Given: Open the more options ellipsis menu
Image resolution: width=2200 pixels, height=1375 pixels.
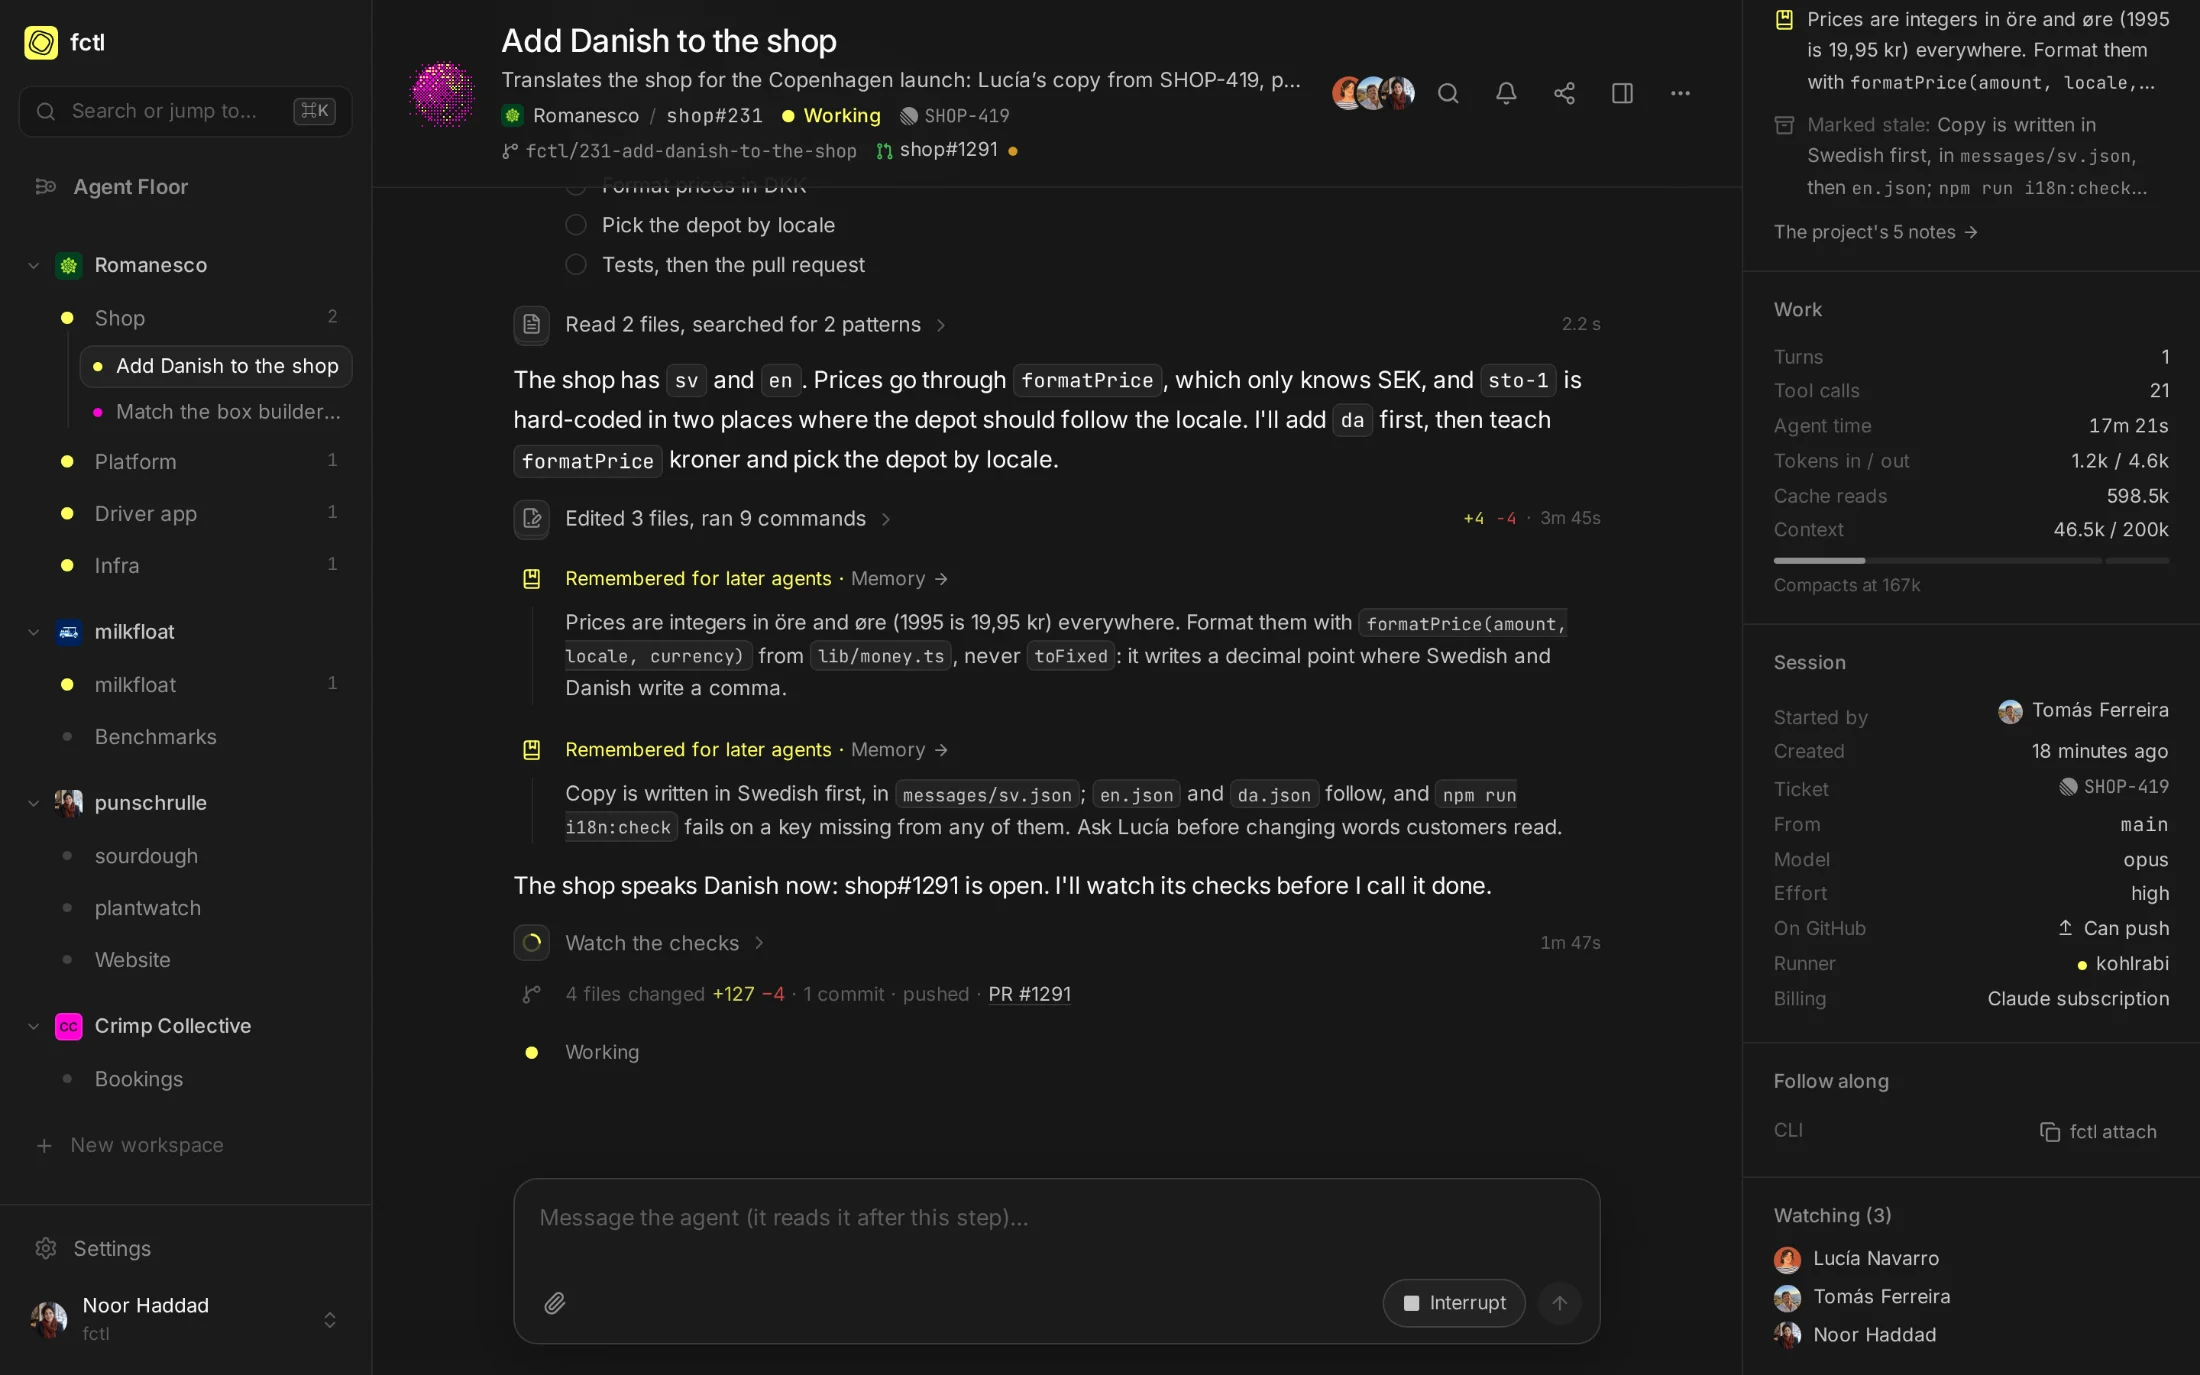Looking at the screenshot, I should tap(1680, 94).
